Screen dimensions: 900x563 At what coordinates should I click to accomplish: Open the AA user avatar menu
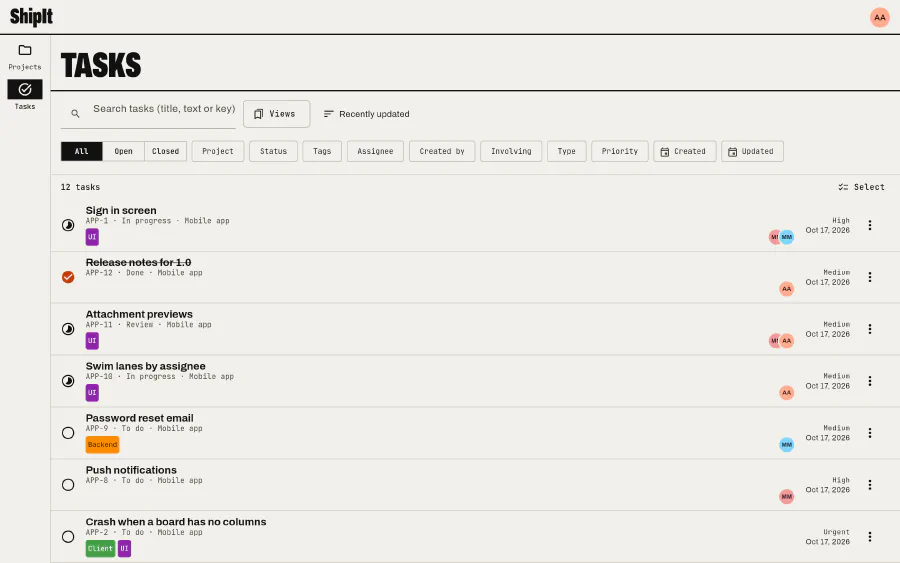[x=879, y=17]
